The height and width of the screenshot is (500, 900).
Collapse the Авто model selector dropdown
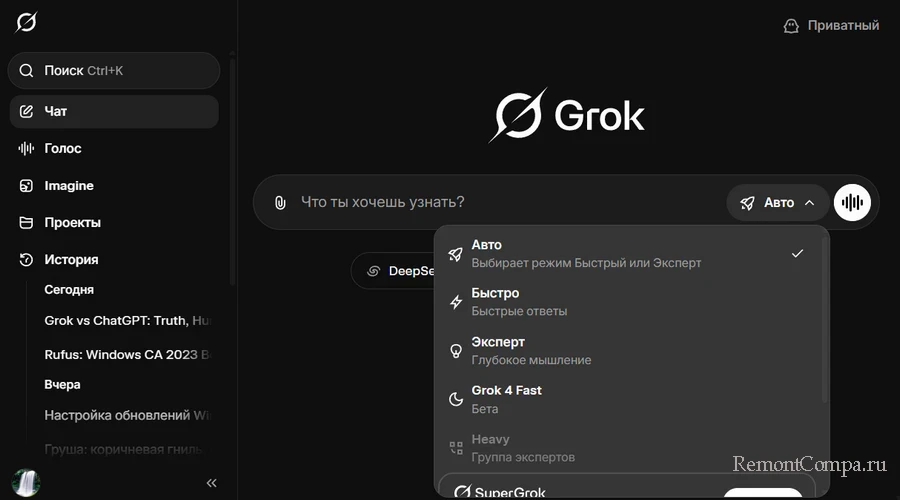778,203
